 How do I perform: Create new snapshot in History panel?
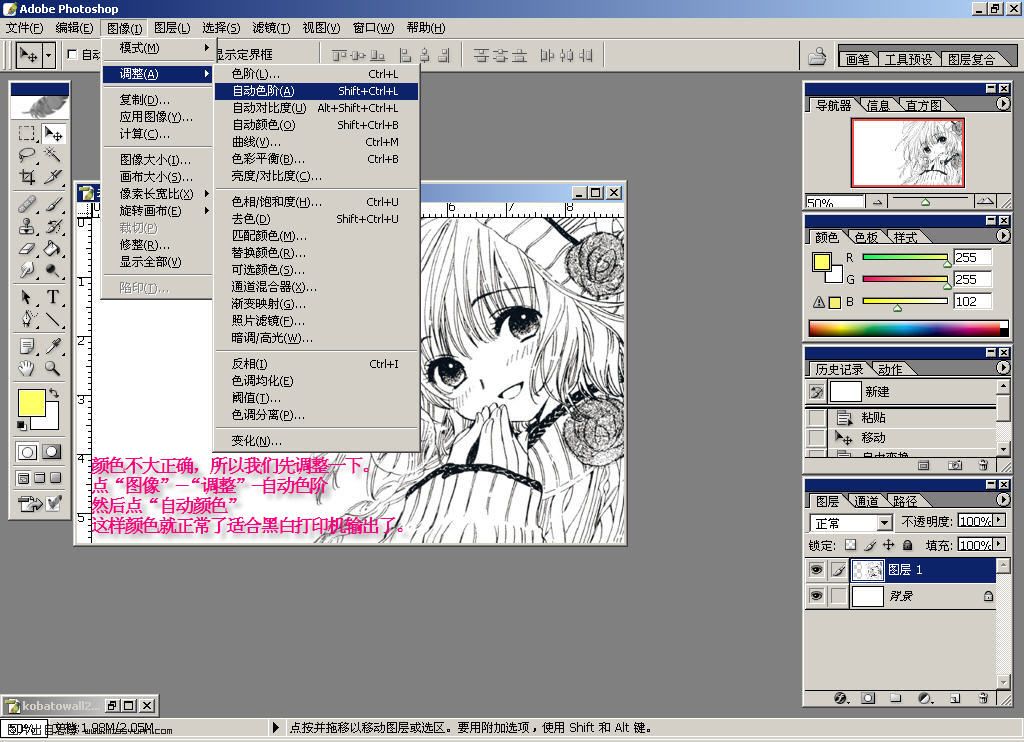(955, 465)
